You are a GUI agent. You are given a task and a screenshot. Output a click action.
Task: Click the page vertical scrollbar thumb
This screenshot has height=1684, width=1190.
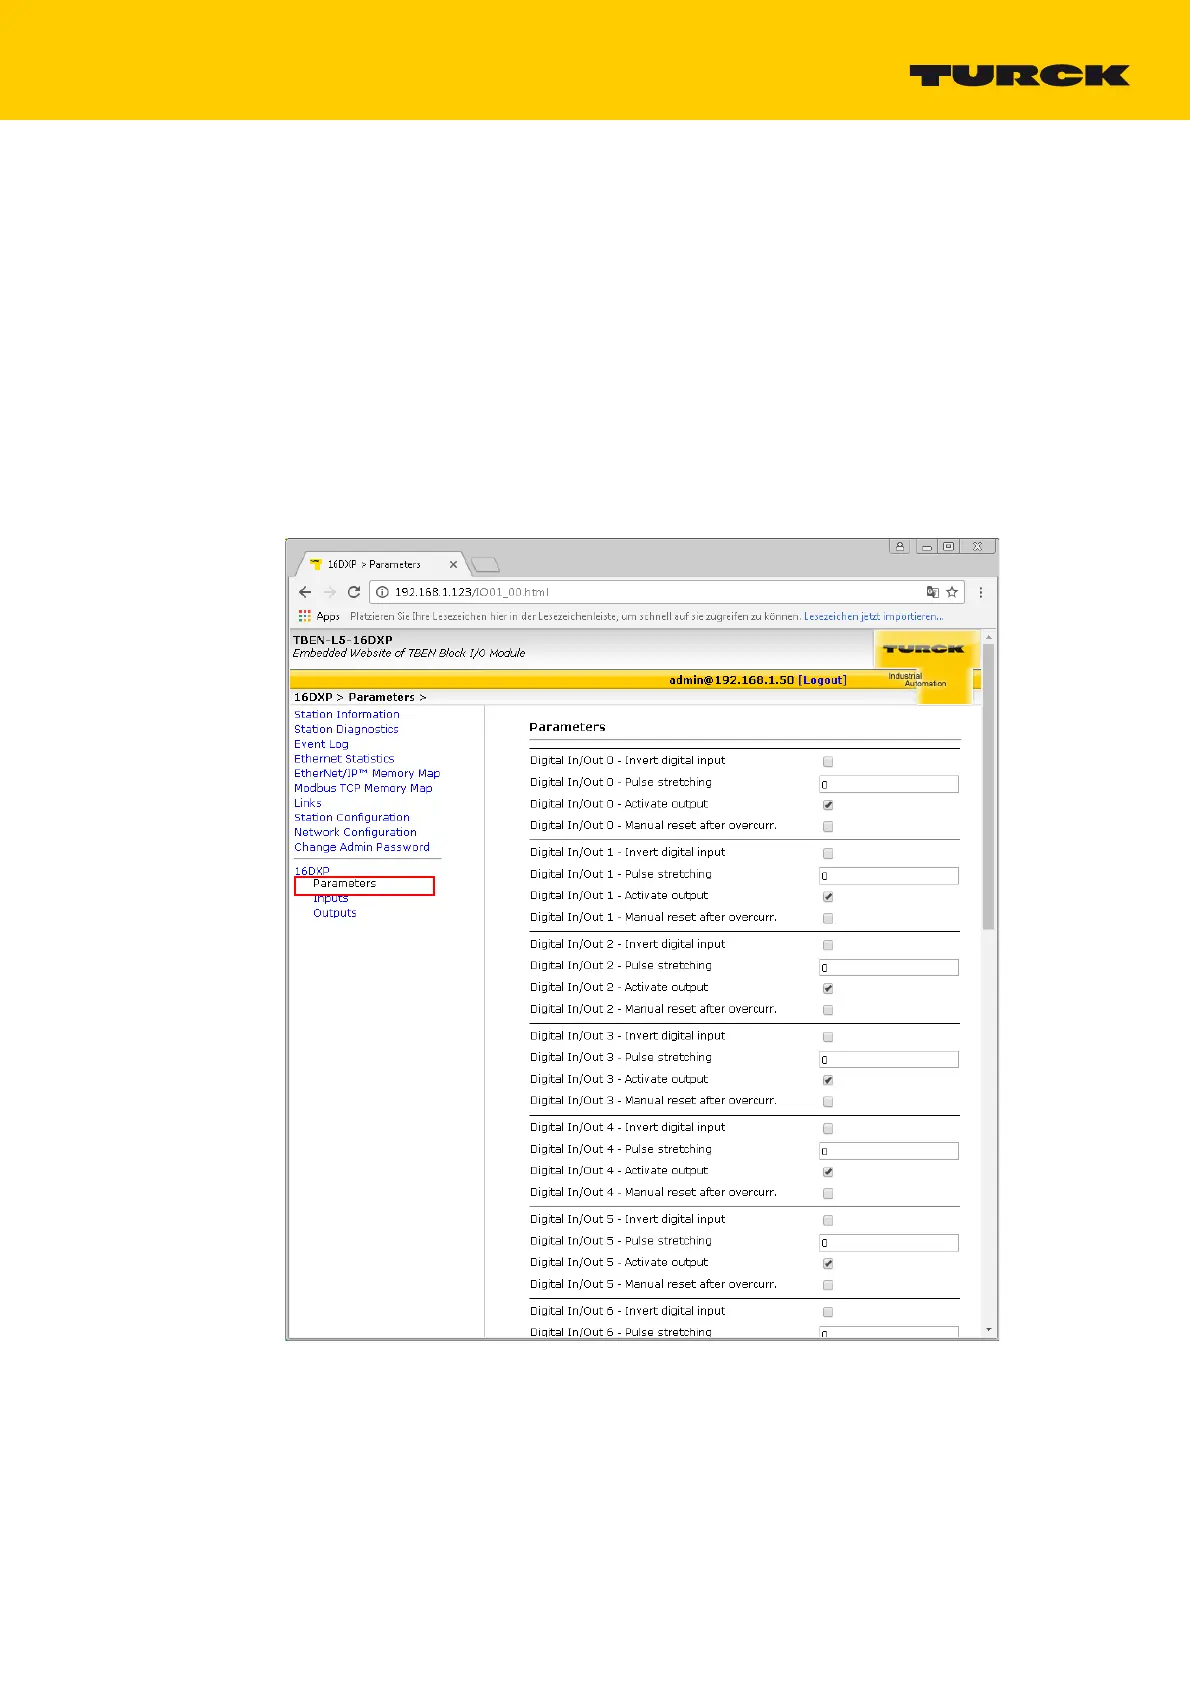[x=989, y=787]
